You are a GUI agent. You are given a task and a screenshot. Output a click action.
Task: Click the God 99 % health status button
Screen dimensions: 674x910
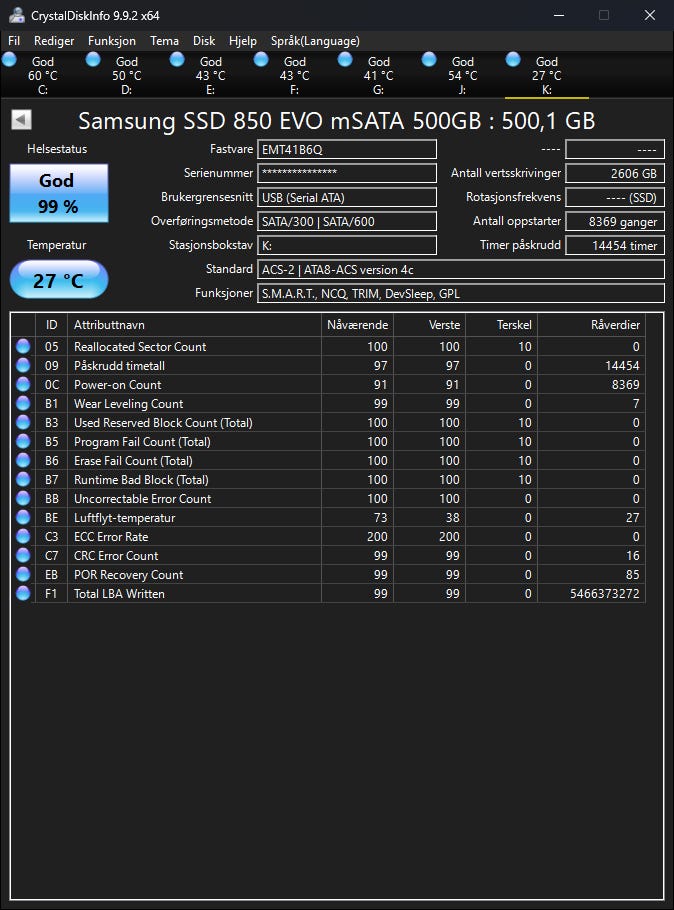59,193
